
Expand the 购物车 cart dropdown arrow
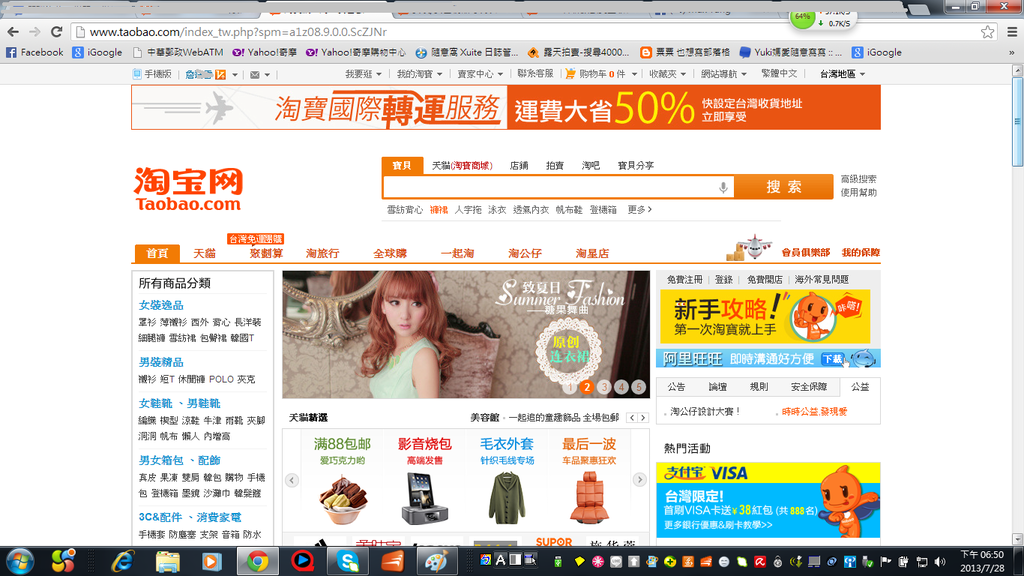(634, 74)
